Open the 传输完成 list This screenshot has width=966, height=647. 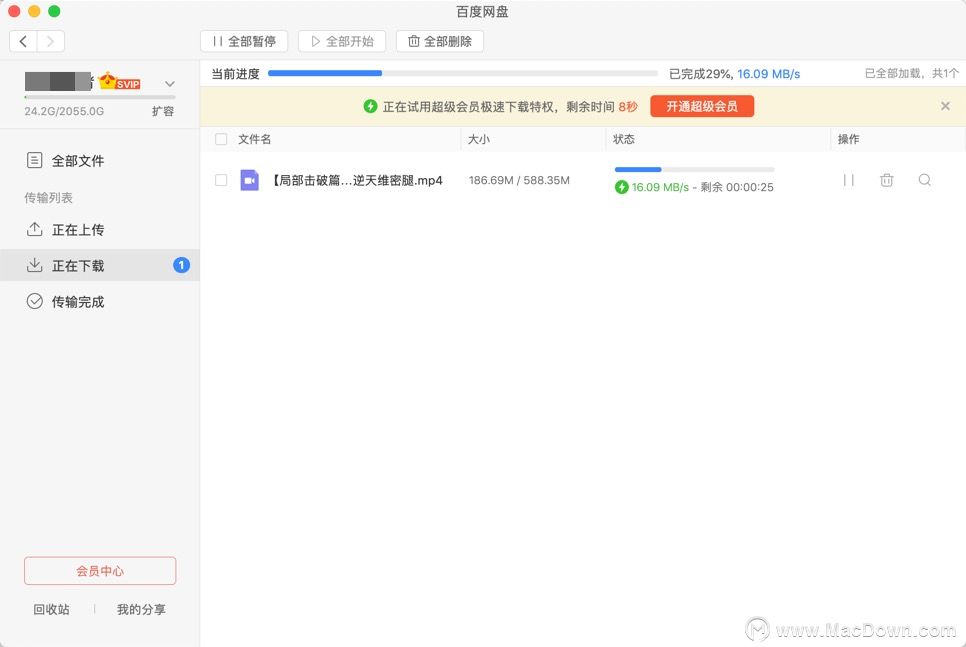pyautogui.click(x=100, y=301)
